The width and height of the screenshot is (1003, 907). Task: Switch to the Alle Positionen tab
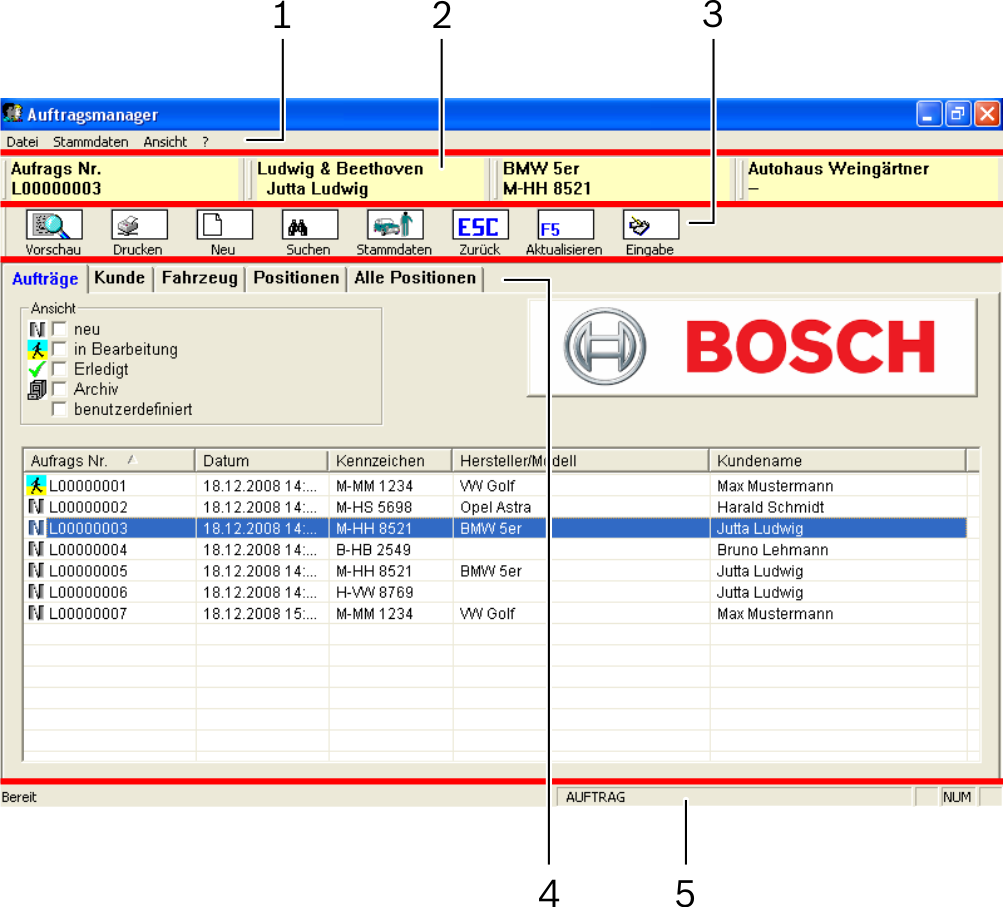415,278
